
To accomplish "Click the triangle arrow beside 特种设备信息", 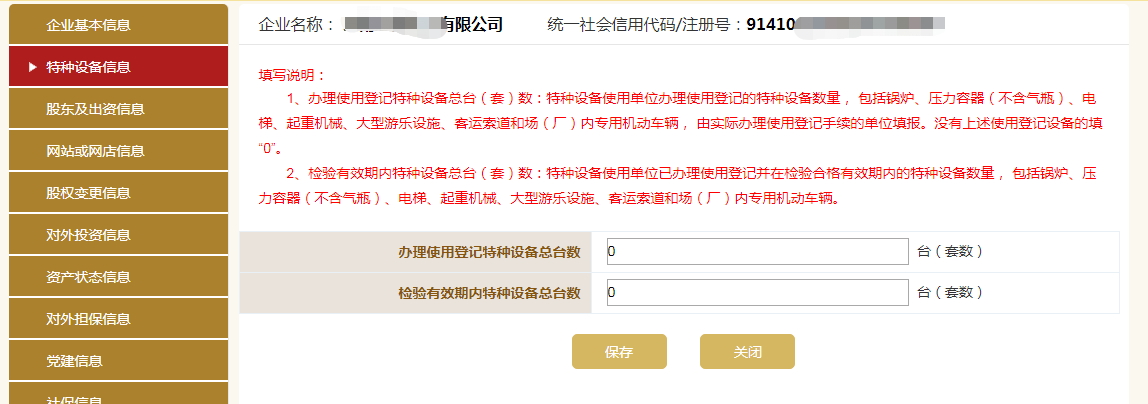I will coord(33,67).
